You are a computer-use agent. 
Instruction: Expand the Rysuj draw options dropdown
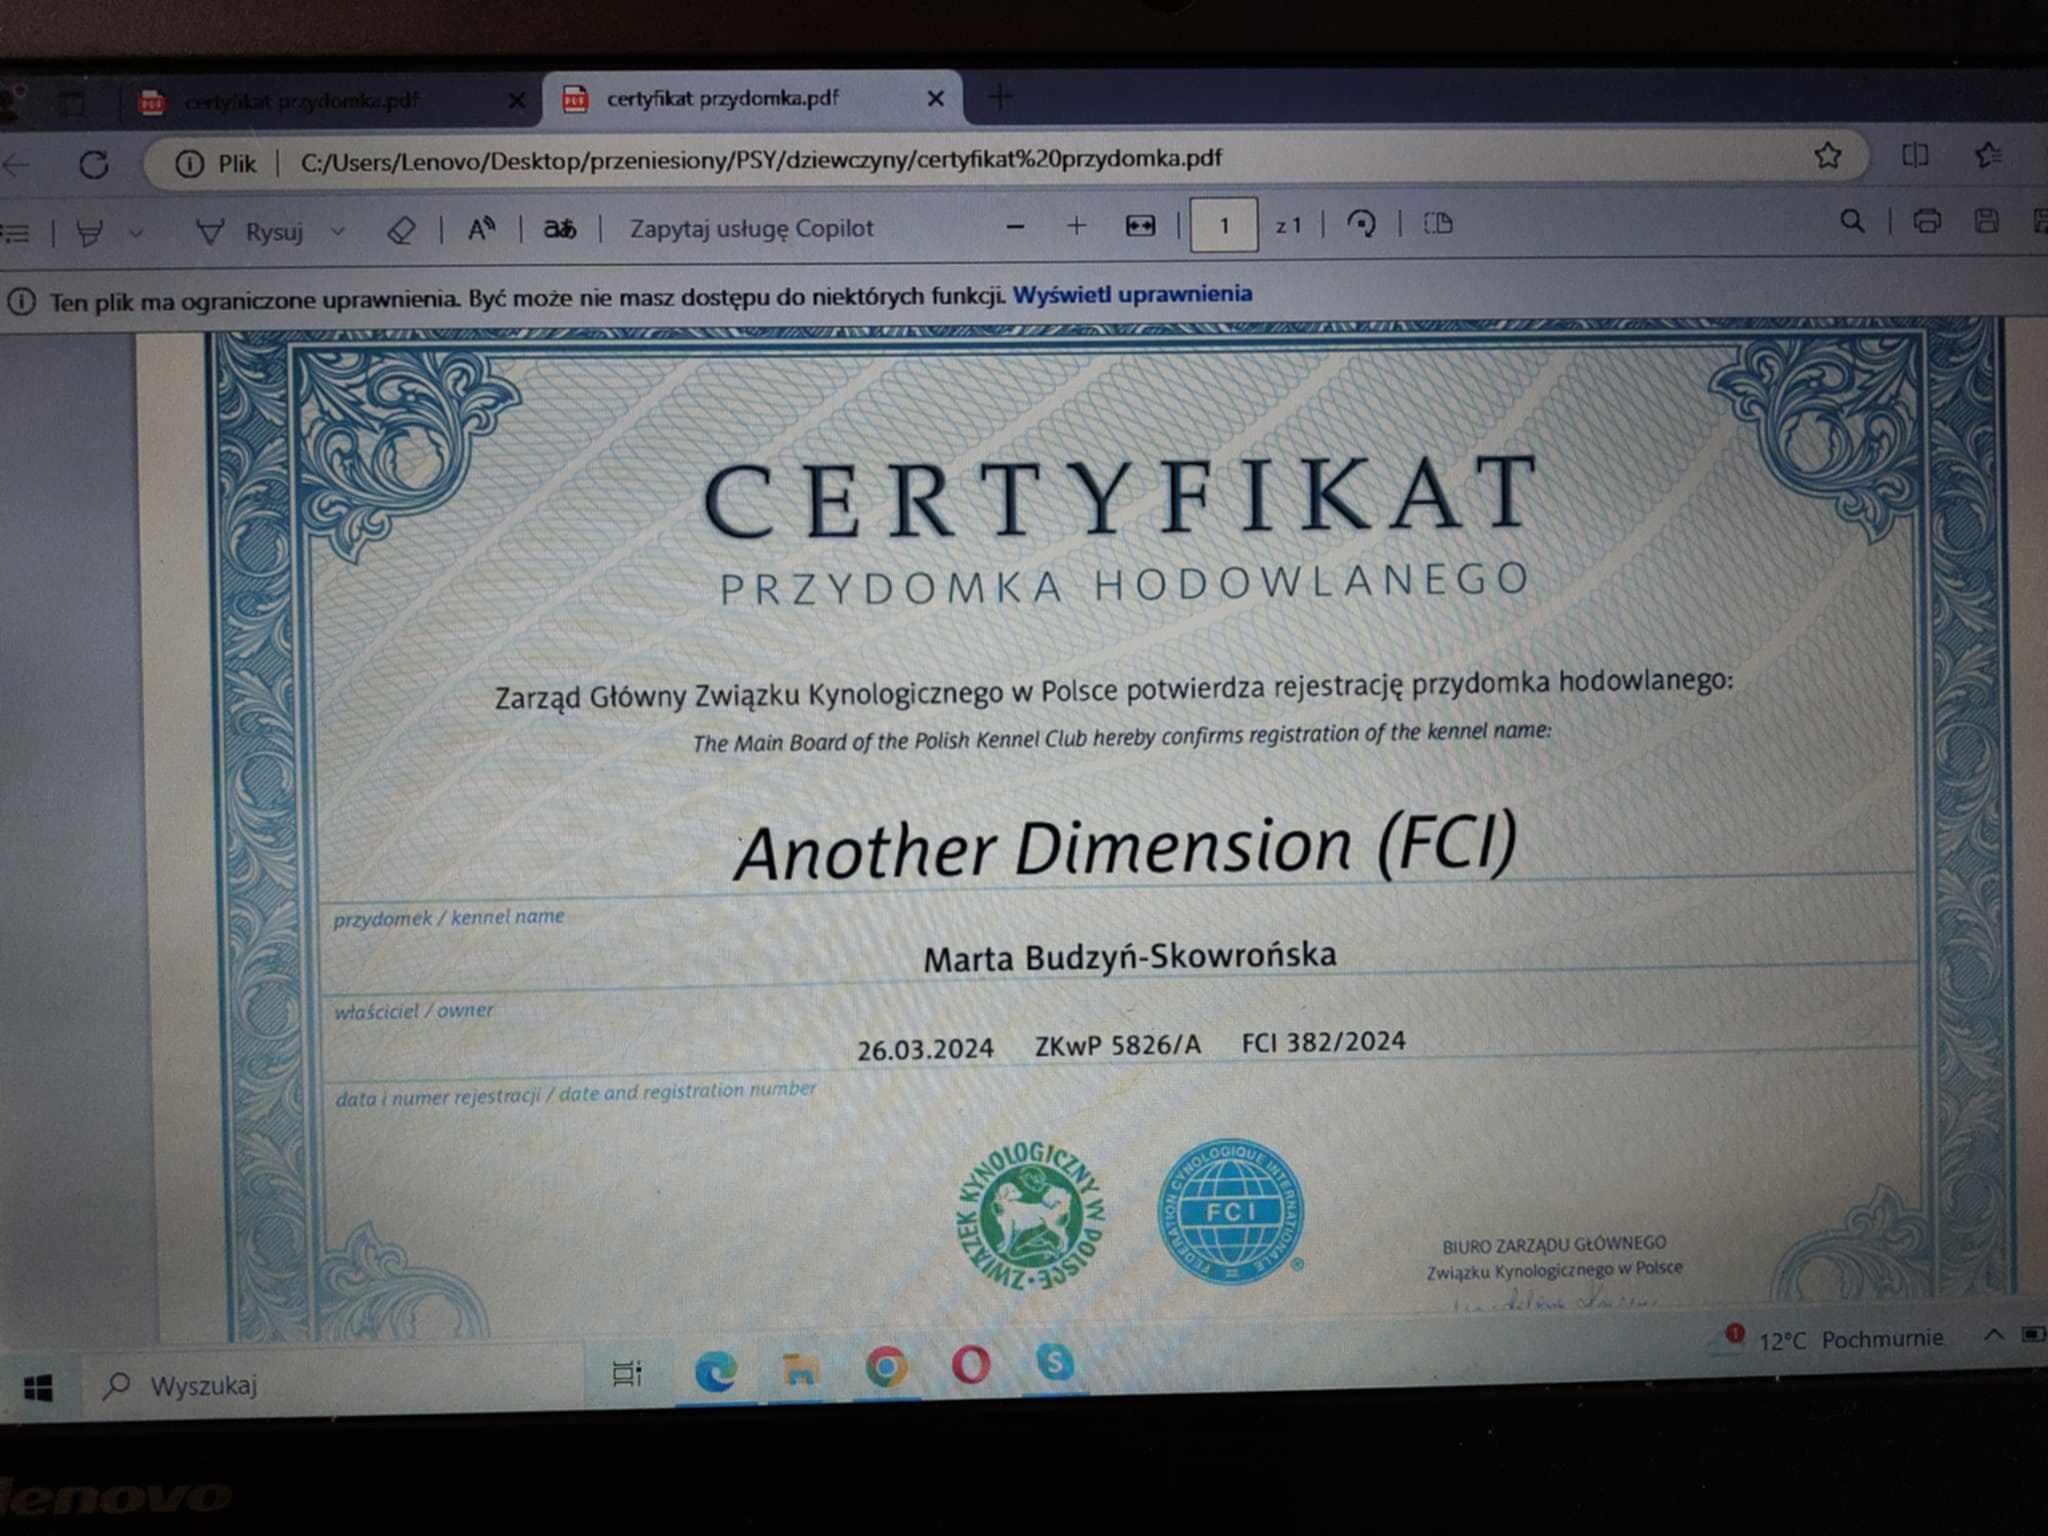pos(338,231)
